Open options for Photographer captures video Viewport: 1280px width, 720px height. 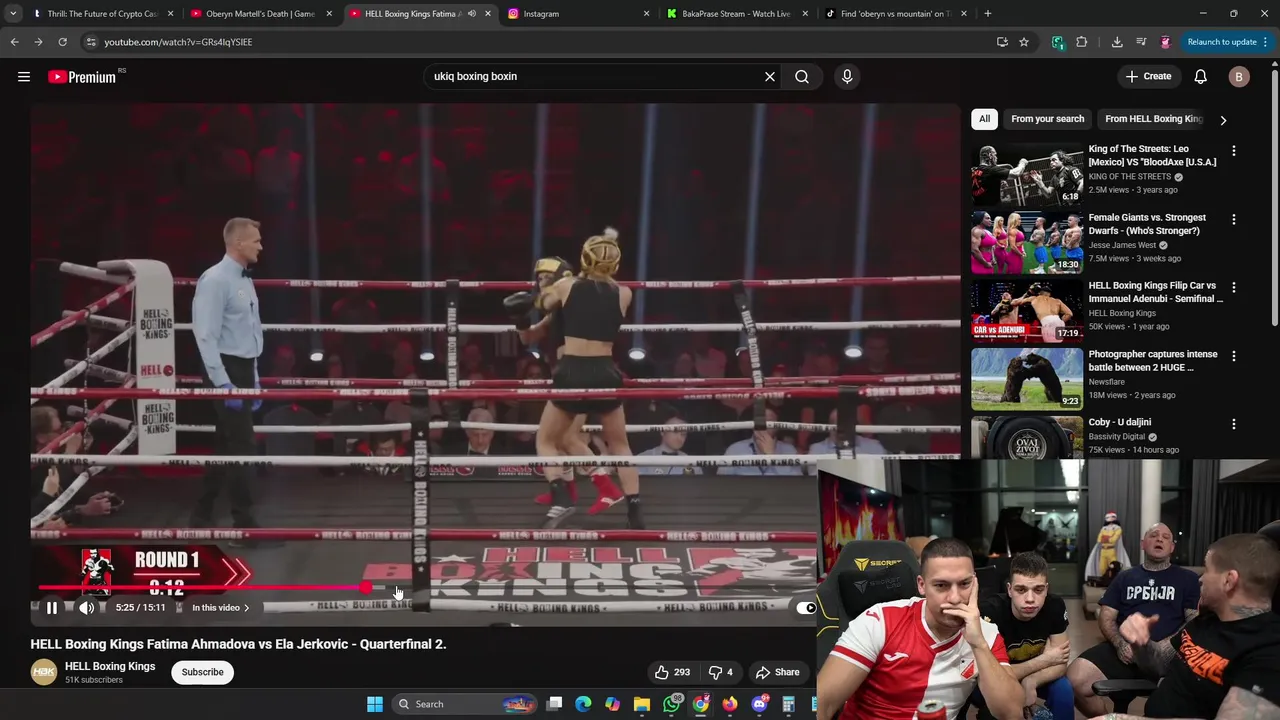tap(1233, 356)
